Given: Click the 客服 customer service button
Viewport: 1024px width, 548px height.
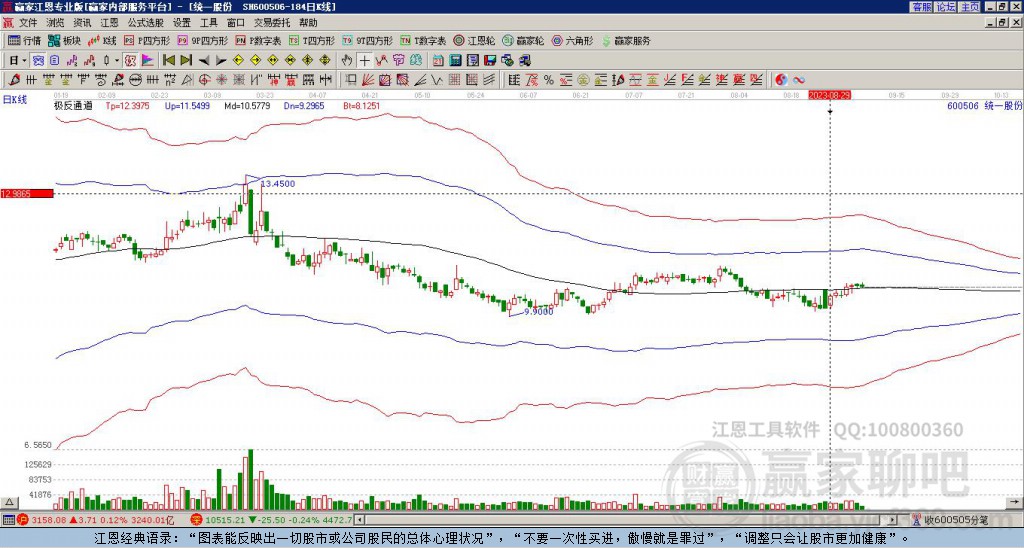Looking at the screenshot, I should [x=921, y=7].
